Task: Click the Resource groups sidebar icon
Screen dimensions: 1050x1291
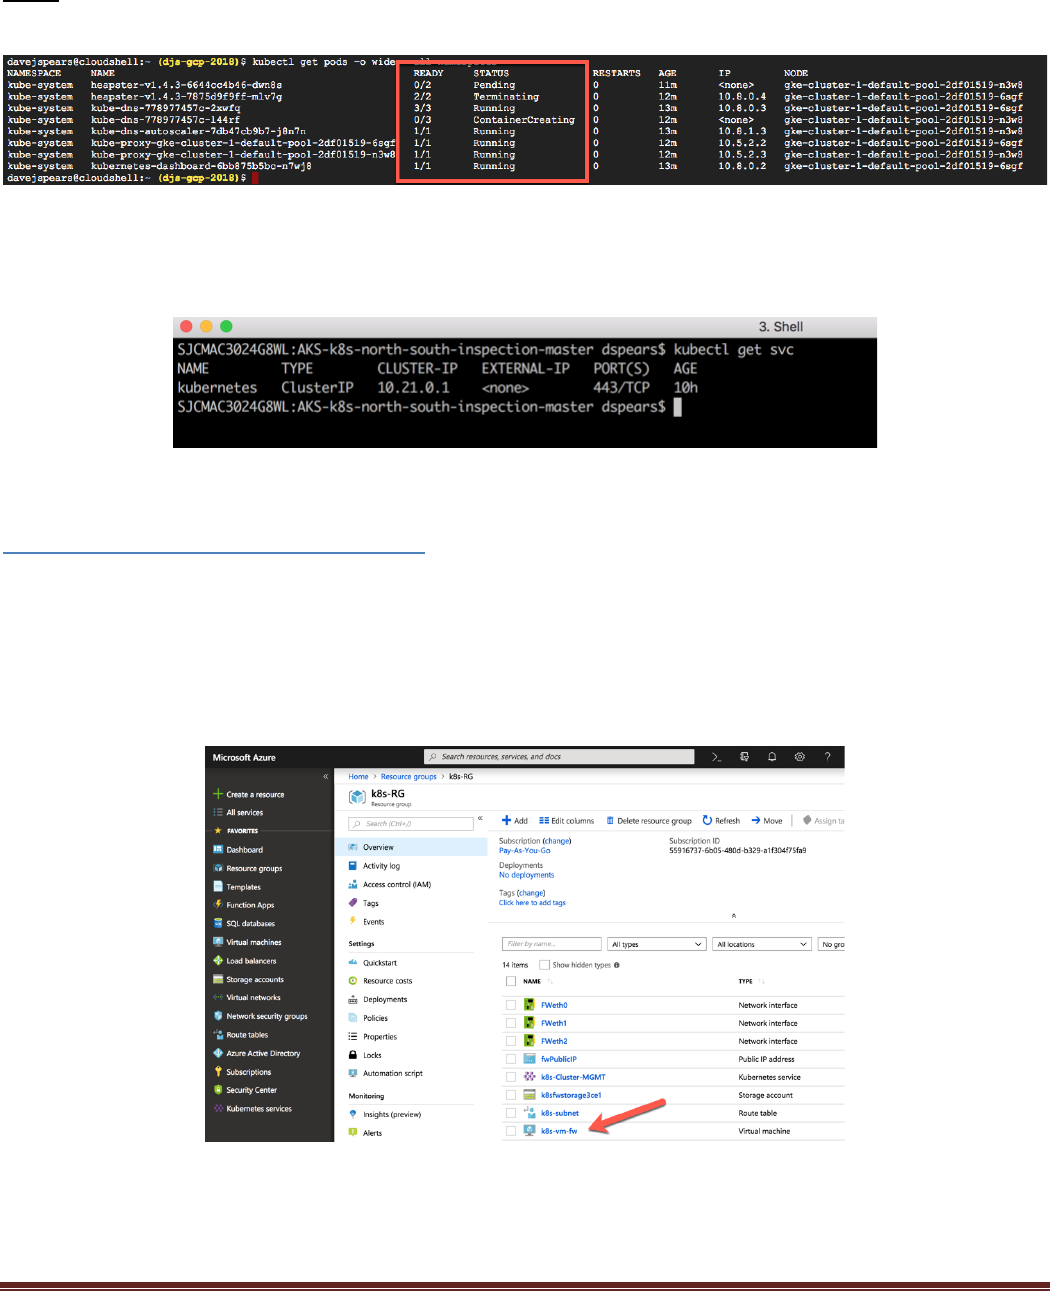Action: click(218, 868)
